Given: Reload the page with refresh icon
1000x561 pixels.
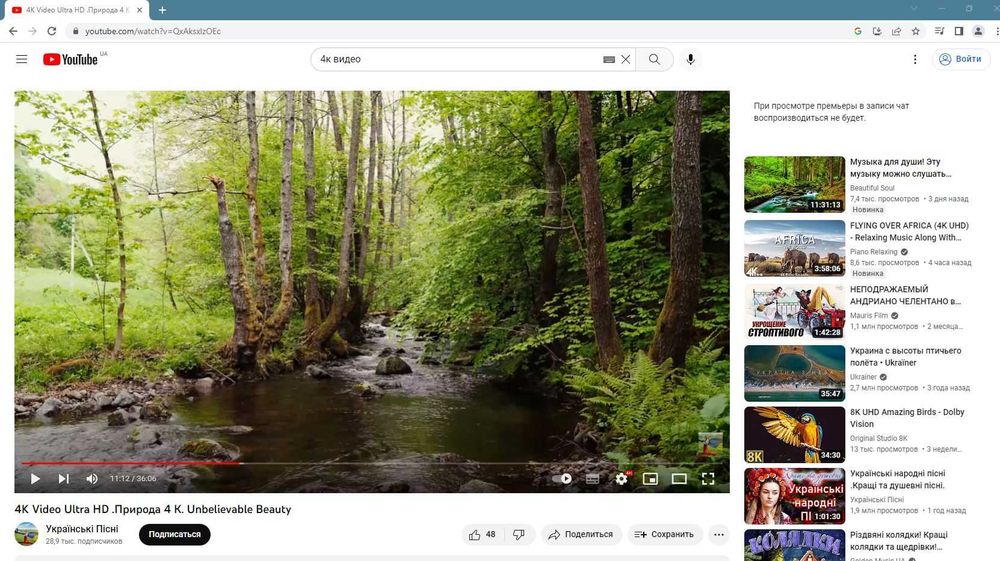Looking at the screenshot, I should coord(52,31).
